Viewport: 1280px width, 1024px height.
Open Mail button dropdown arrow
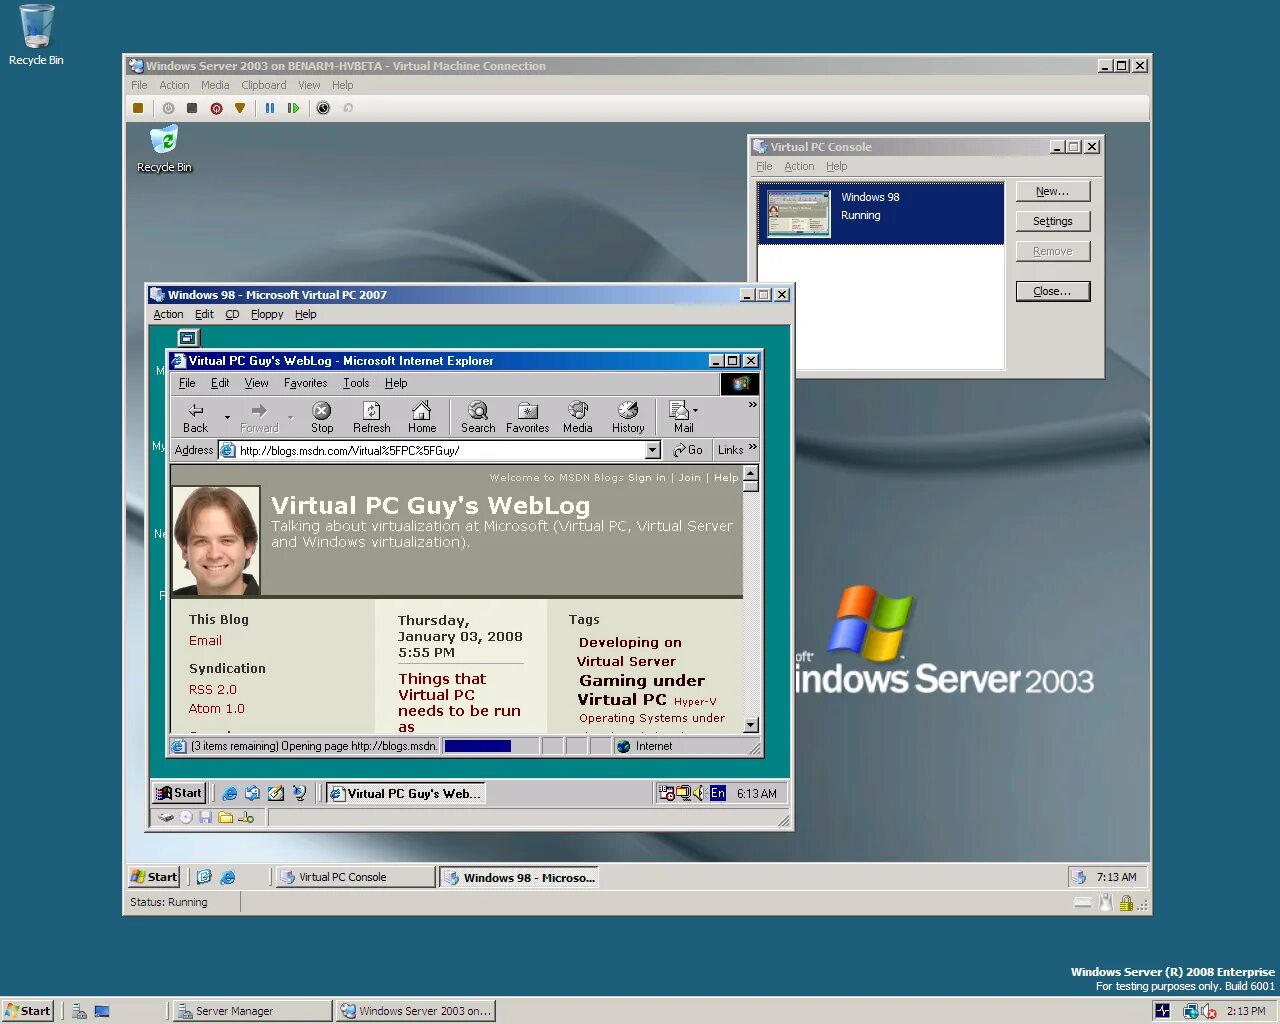[x=695, y=409]
